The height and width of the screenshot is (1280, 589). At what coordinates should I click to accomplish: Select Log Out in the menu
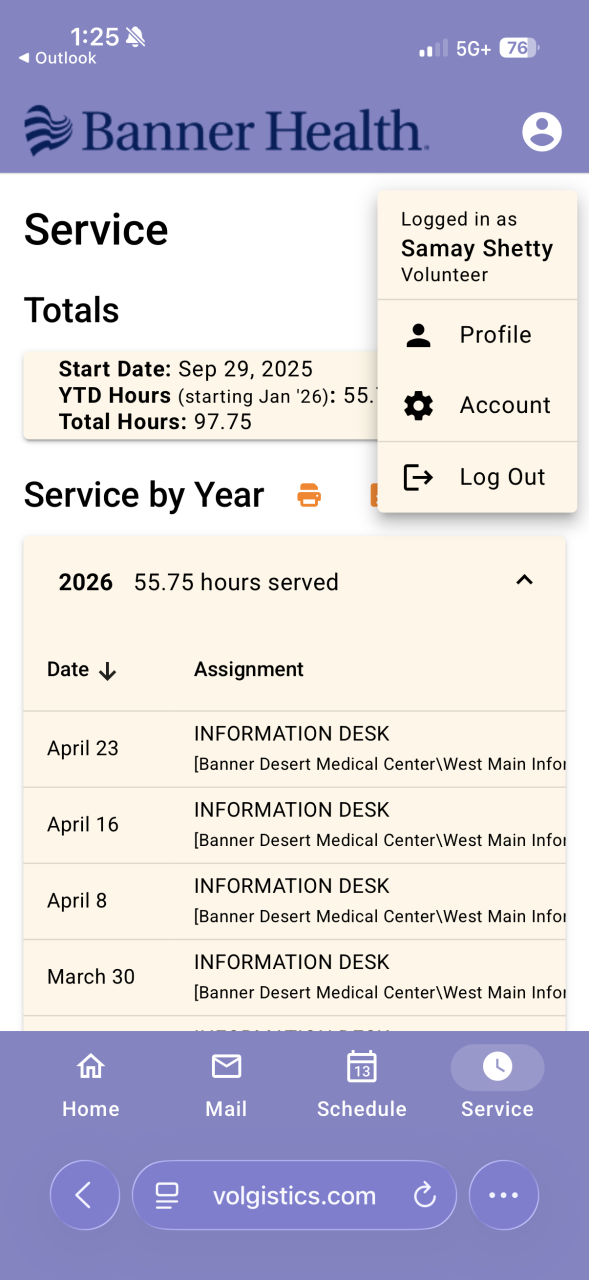(478, 477)
